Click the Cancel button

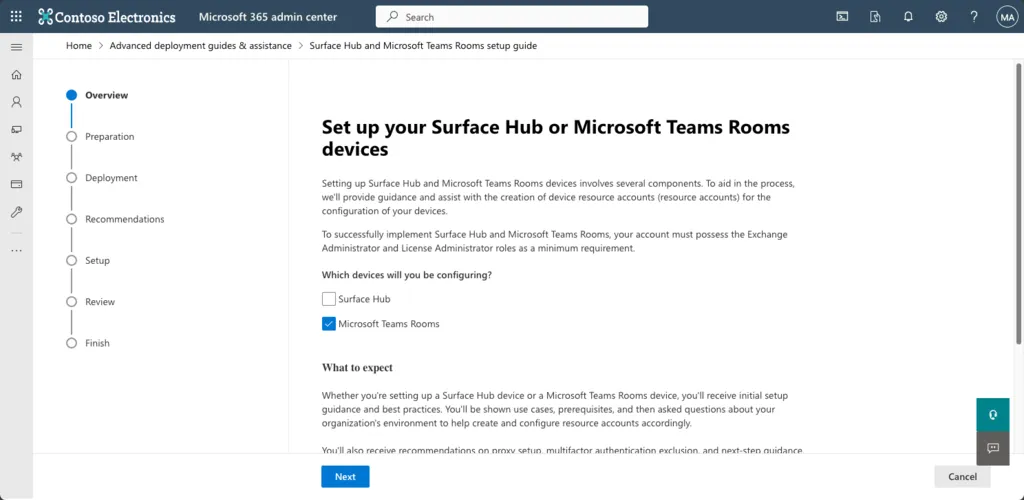coord(962,477)
